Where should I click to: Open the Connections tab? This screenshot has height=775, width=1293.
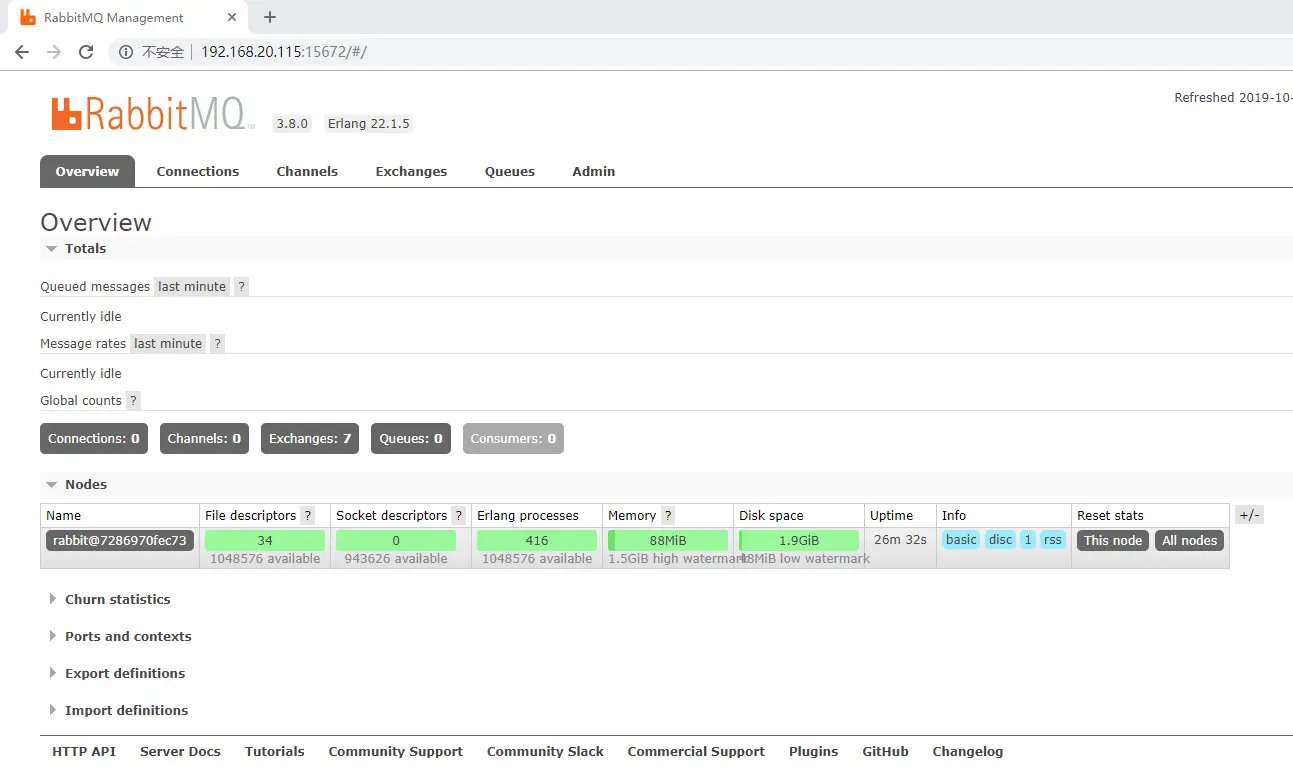coord(198,171)
